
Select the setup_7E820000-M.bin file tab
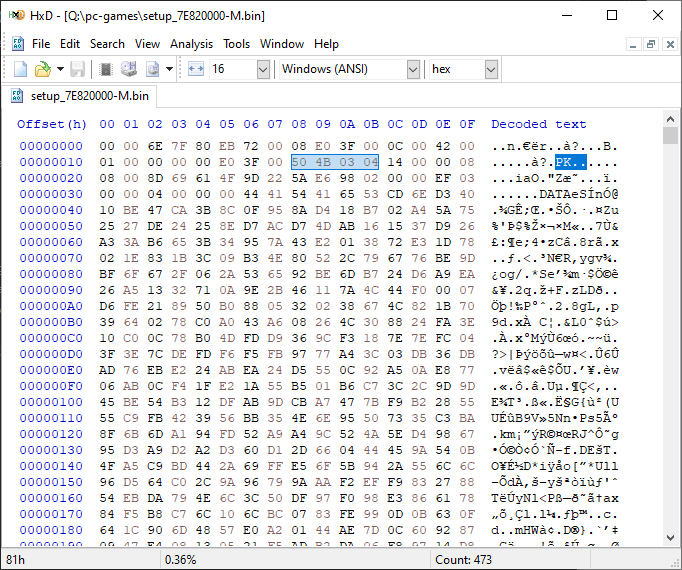tap(80, 96)
